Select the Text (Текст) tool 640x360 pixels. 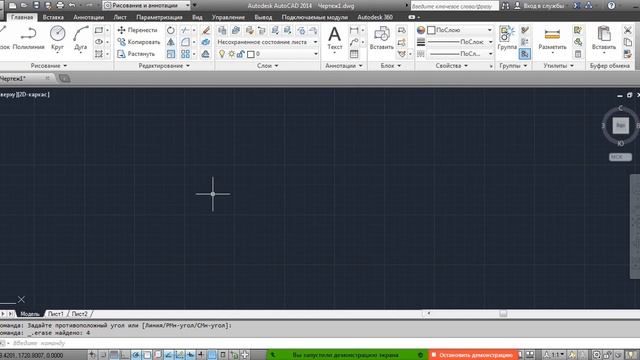(x=335, y=38)
